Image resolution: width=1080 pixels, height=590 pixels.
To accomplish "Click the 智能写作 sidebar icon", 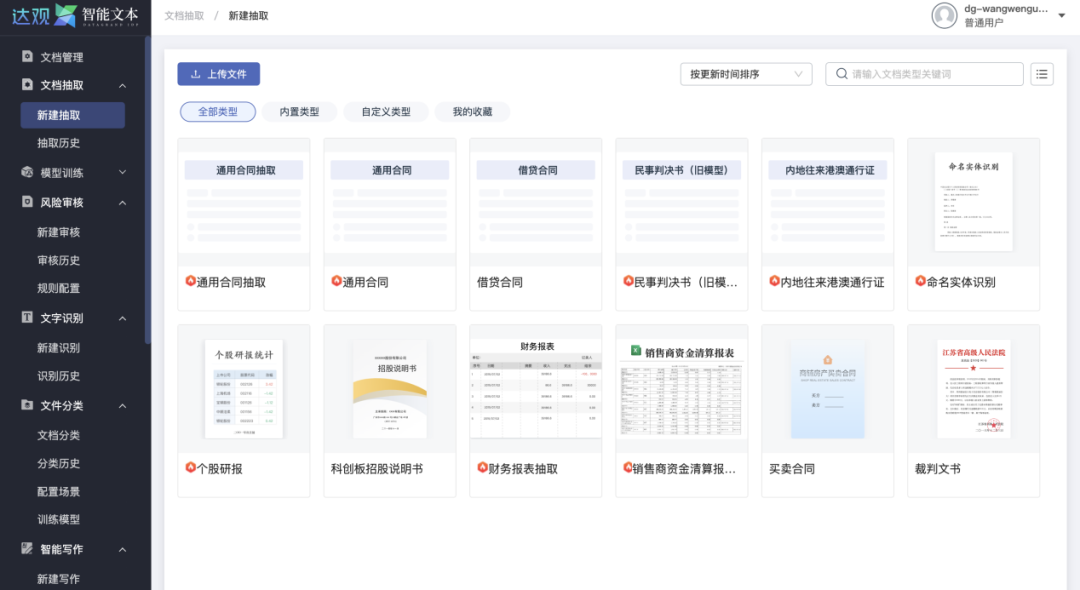I will [x=27, y=549].
